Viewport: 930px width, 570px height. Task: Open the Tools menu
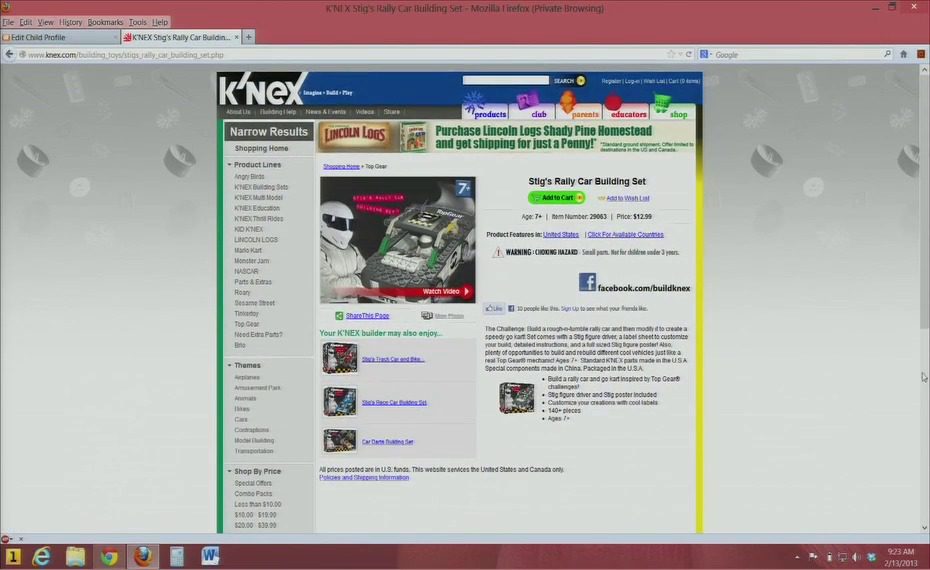click(x=138, y=22)
